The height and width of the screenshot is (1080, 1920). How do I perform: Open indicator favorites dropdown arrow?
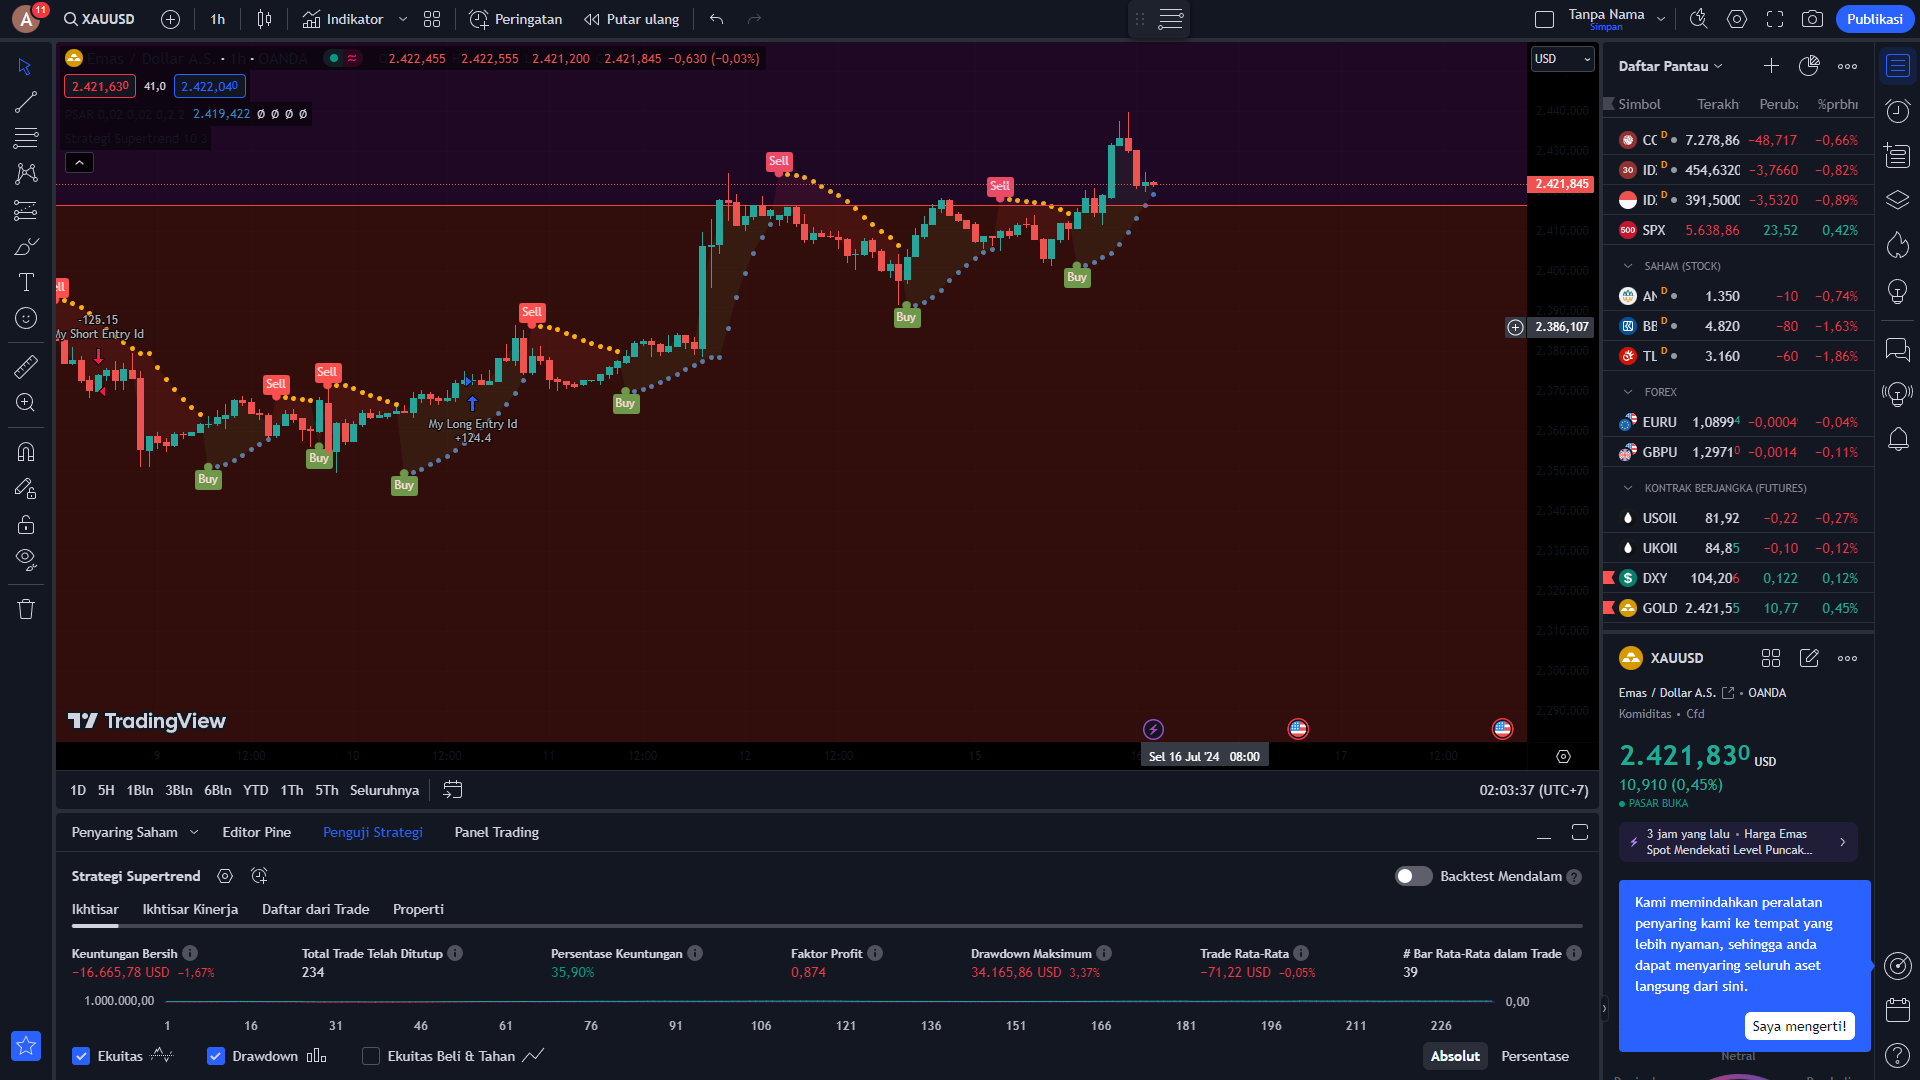[x=403, y=19]
